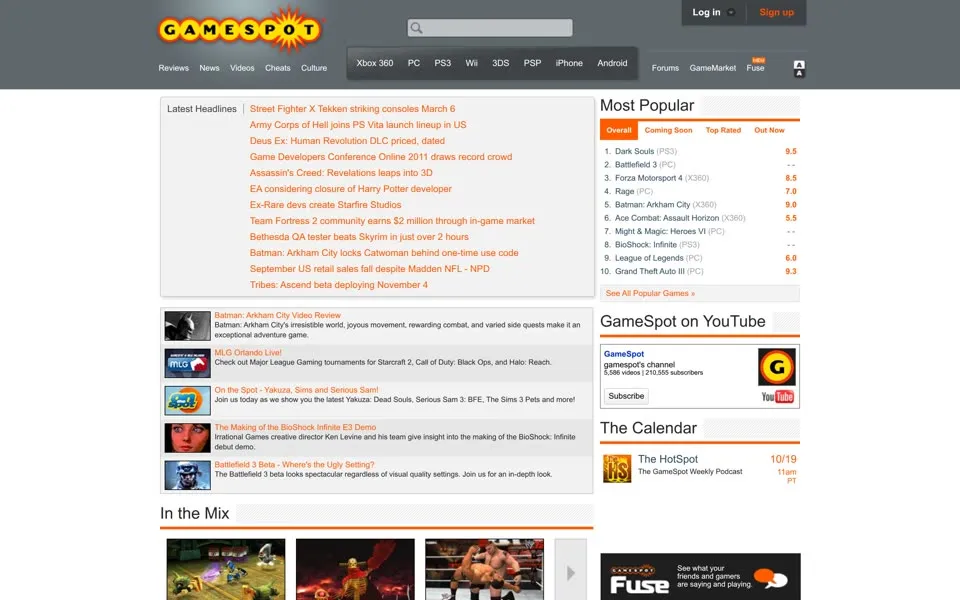Open Team Fortress 2 community headline
The image size is (960, 600).
click(392, 220)
